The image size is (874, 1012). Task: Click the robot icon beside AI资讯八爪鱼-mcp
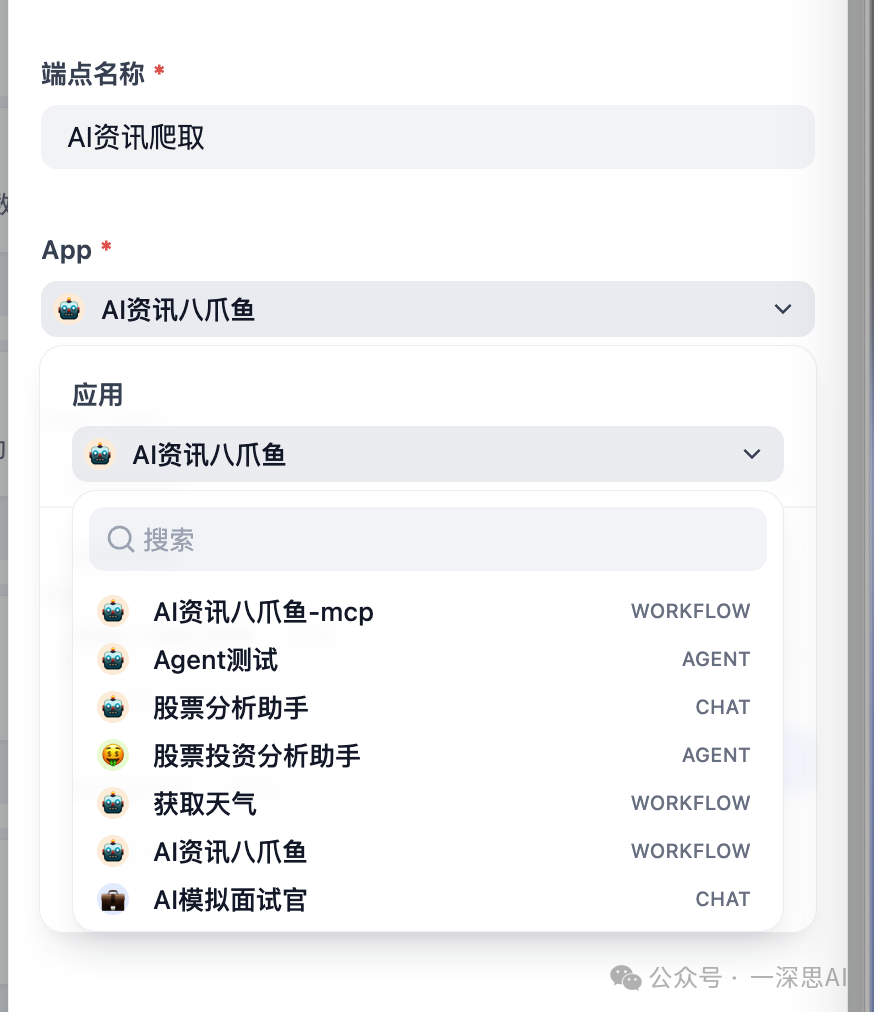click(x=113, y=610)
